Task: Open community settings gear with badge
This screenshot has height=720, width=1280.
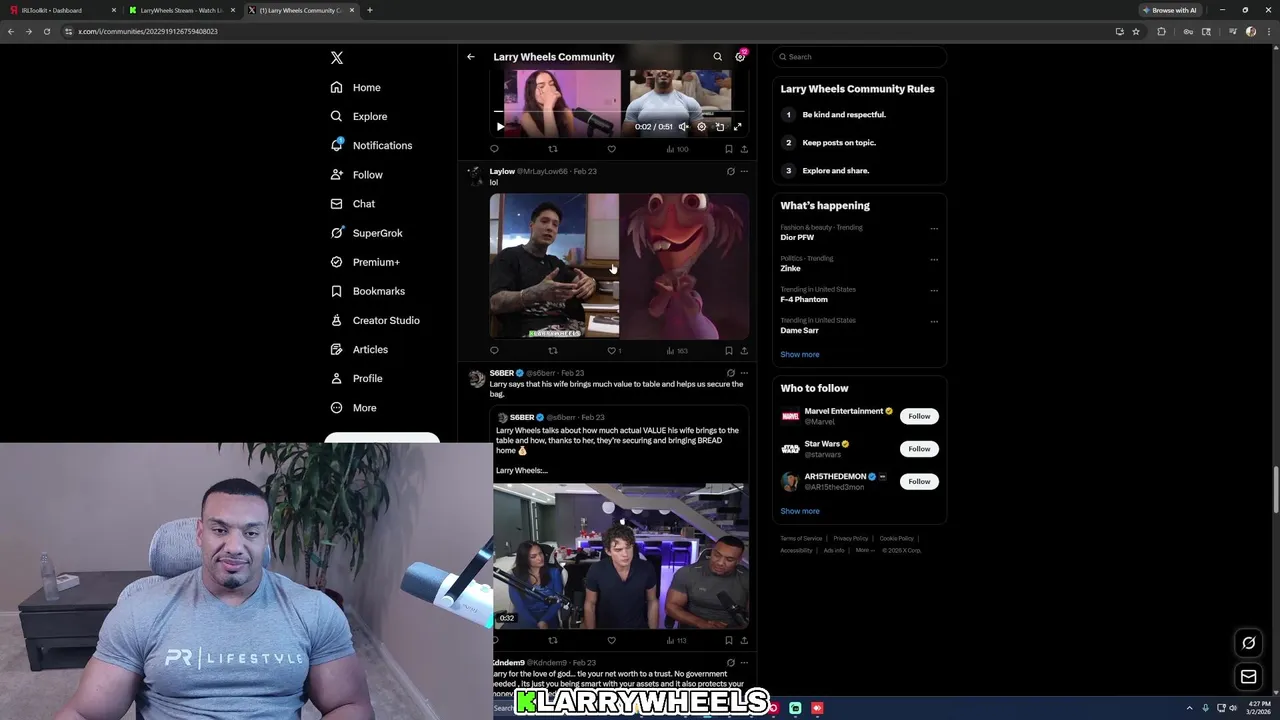Action: pyautogui.click(x=740, y=57)
